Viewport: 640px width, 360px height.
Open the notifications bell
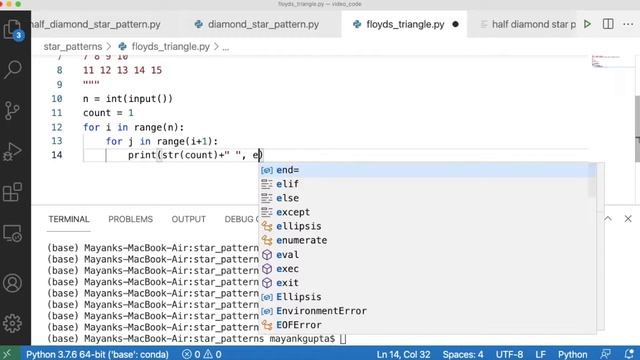point(629,354)
